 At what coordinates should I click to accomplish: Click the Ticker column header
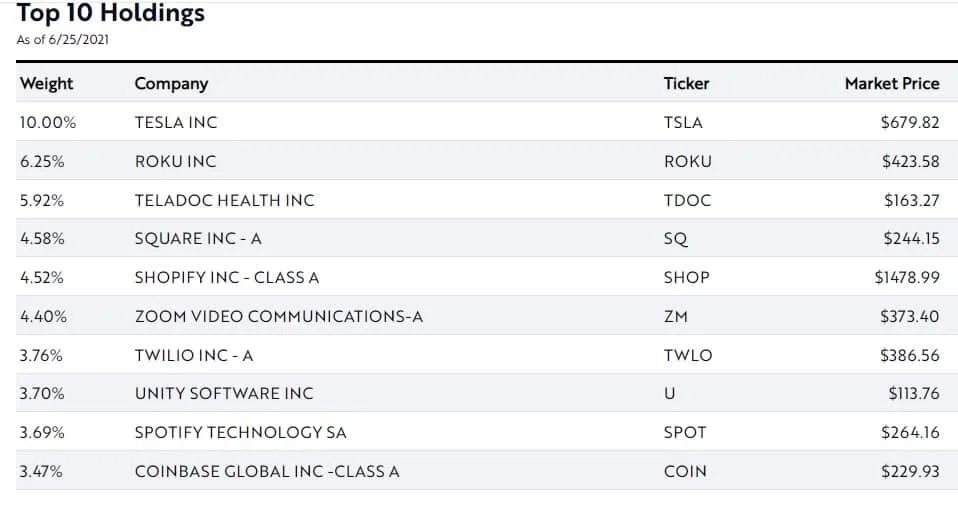pyautogui.click(x=686, y=84)
